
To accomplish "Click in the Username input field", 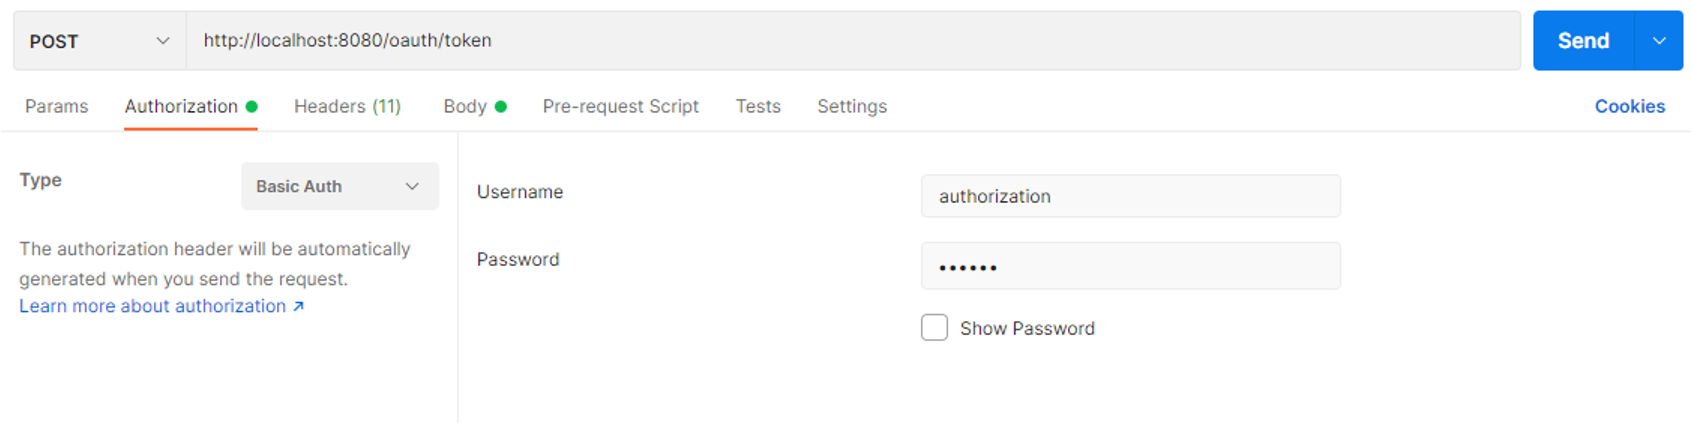I will (x=1130, y=196).
